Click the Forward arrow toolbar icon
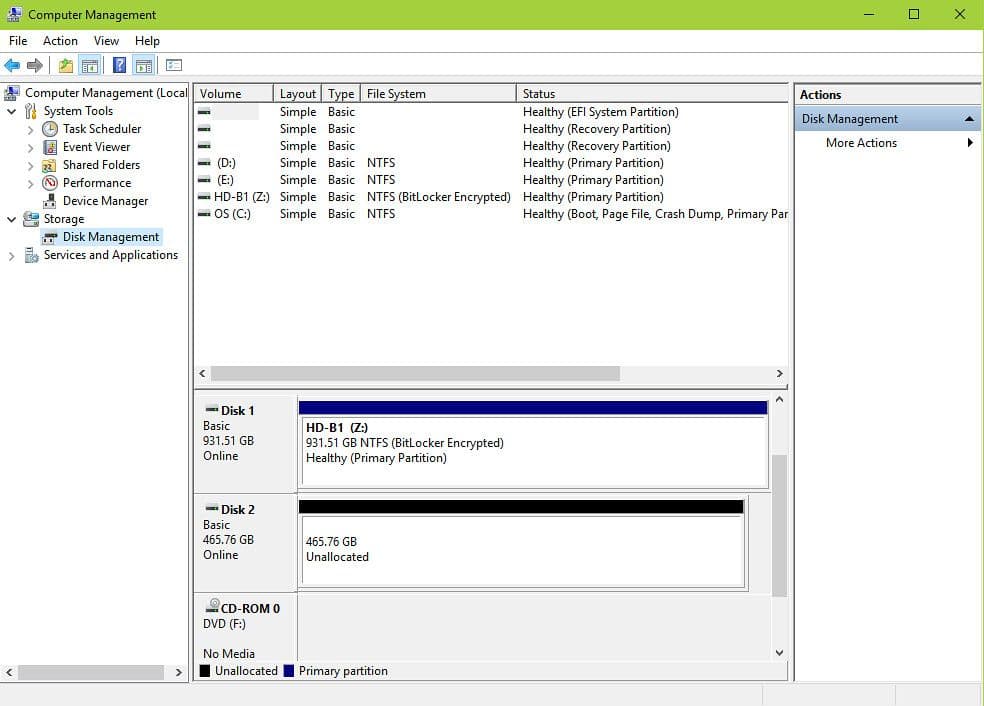Screen dimensions: 984x706 [35, 65]
